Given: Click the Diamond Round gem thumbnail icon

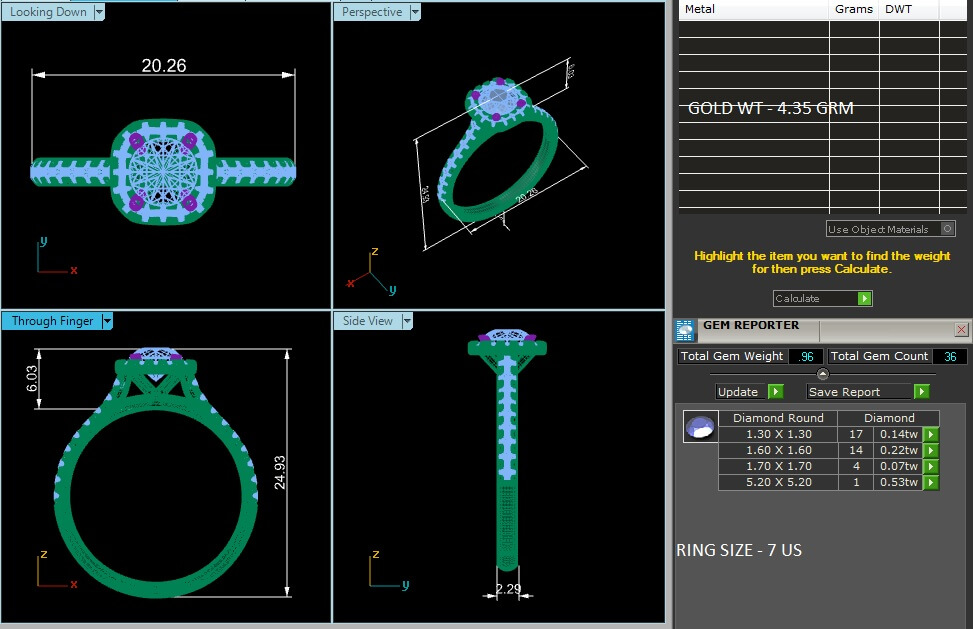Looking at the screenshot, I should (x=699, y=427).
